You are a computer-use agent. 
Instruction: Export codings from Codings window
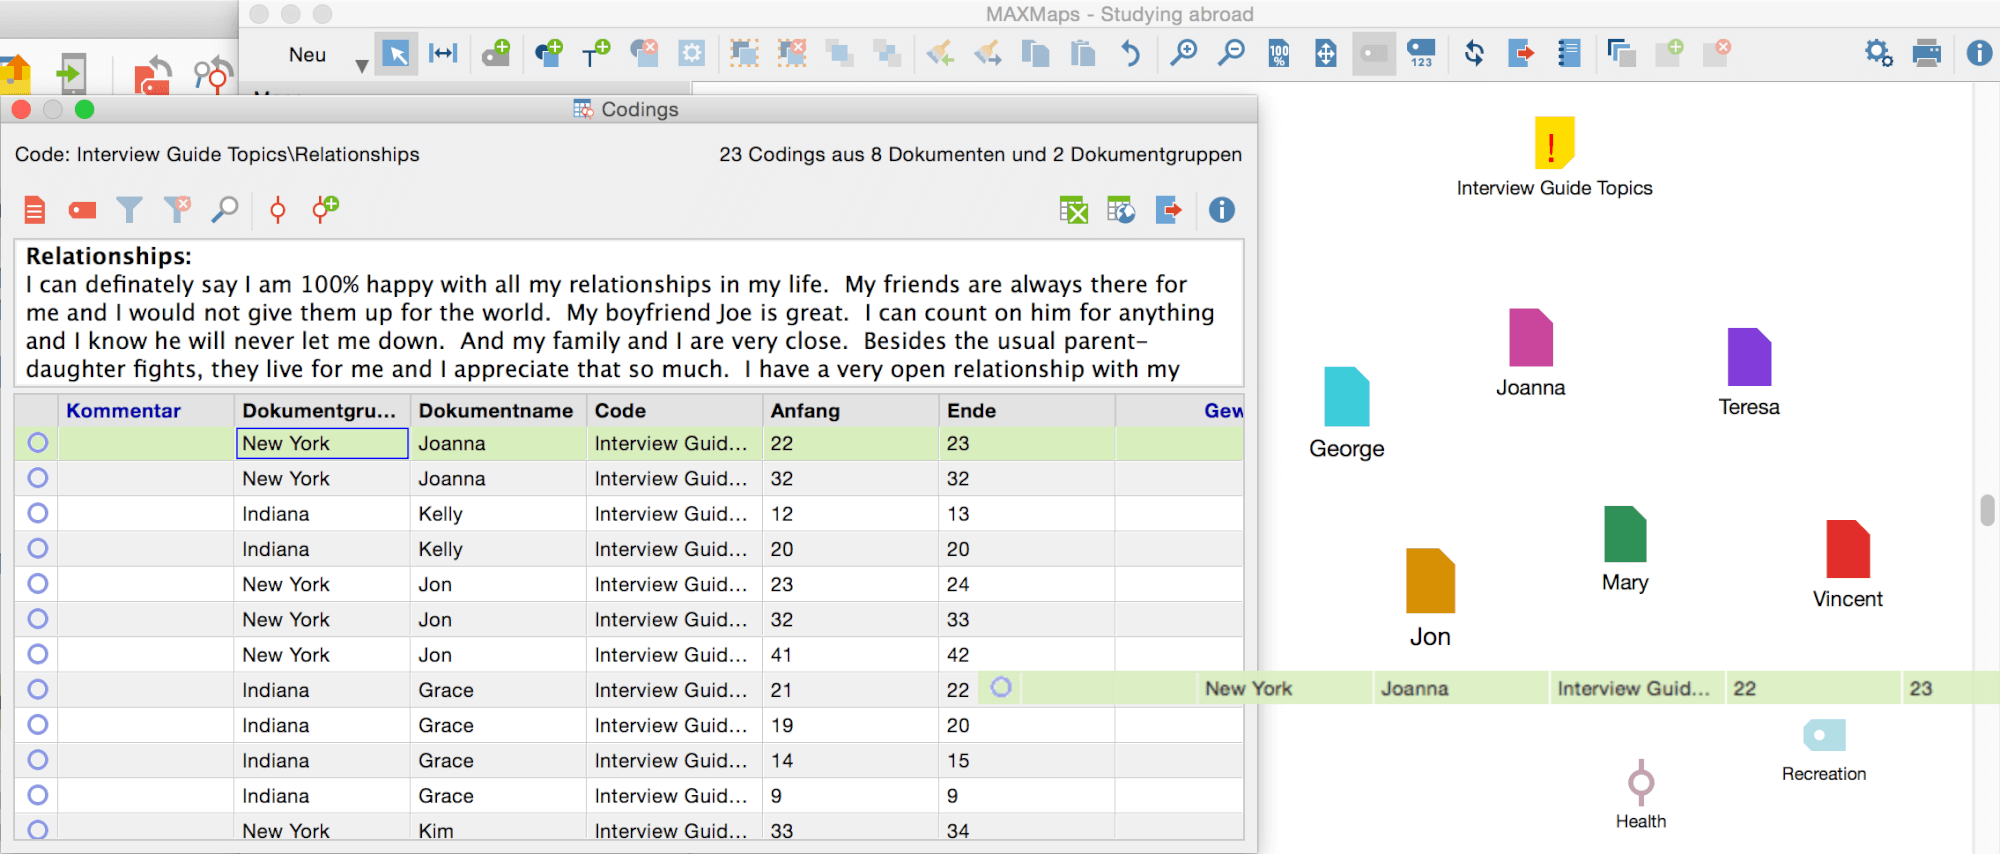coord(1169,210)
